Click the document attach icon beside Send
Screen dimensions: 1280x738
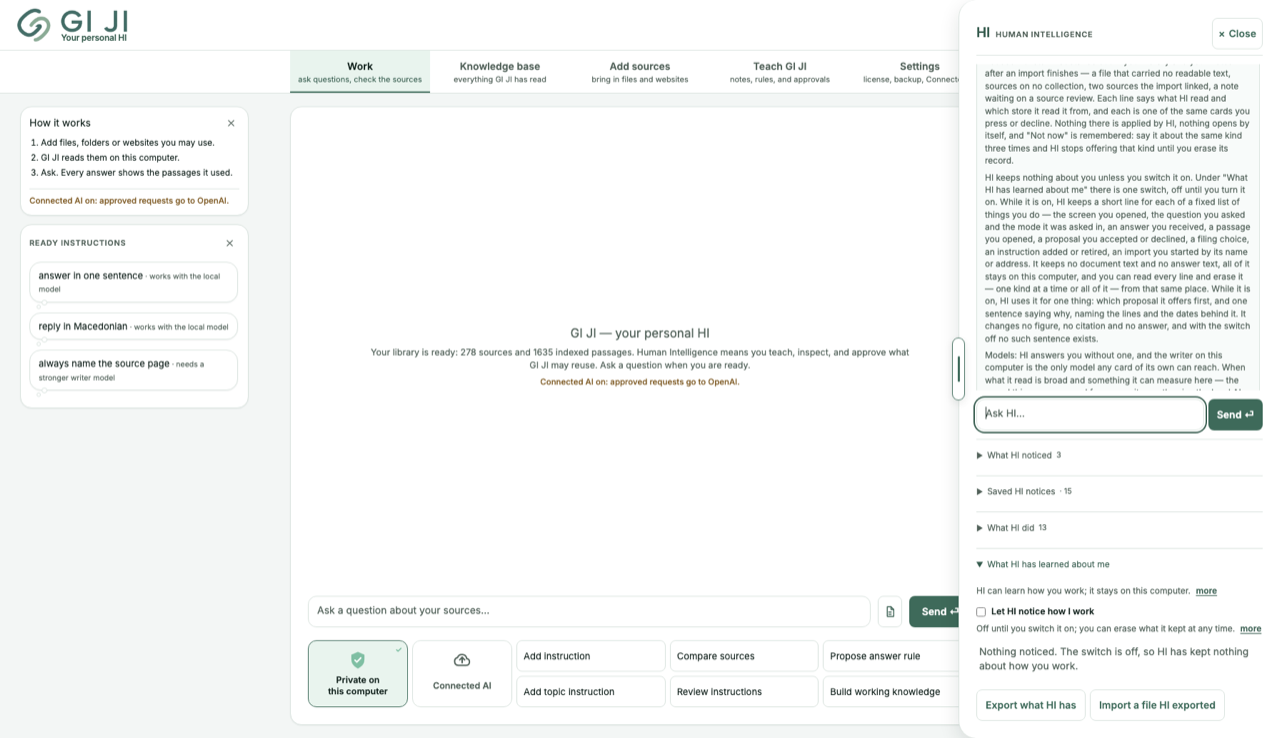(x=890, y=611)
